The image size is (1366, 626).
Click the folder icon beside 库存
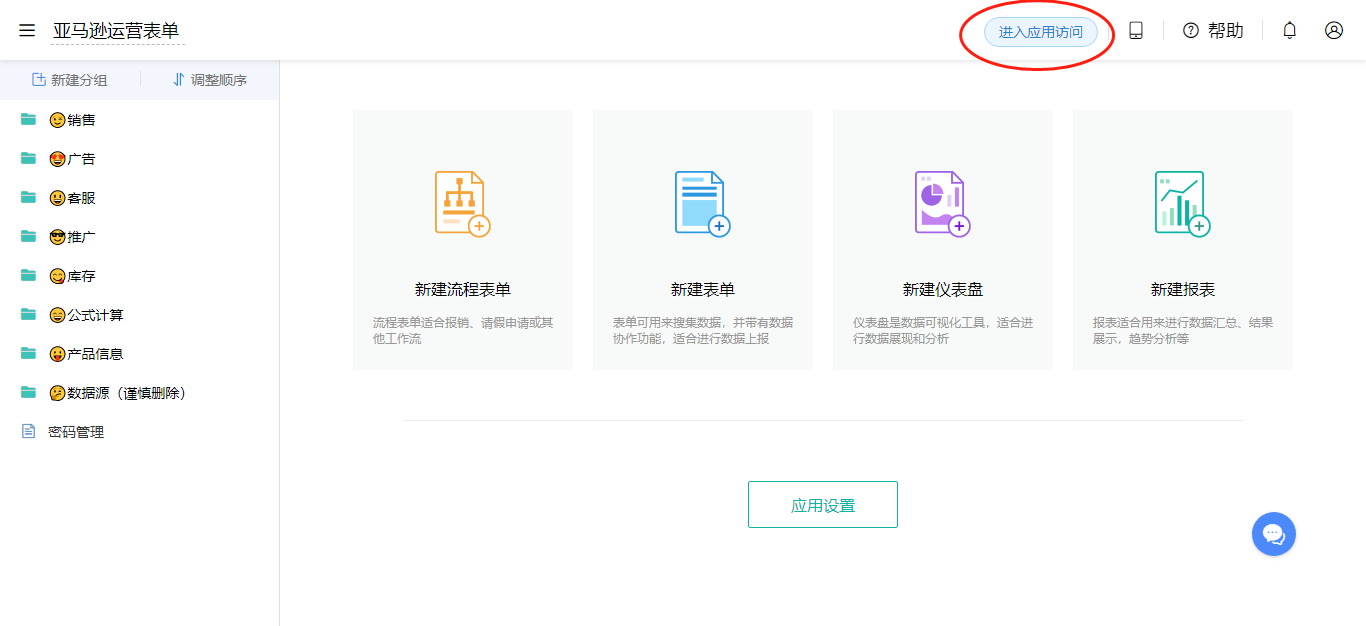pyautogui.click(x=29, y=276)
